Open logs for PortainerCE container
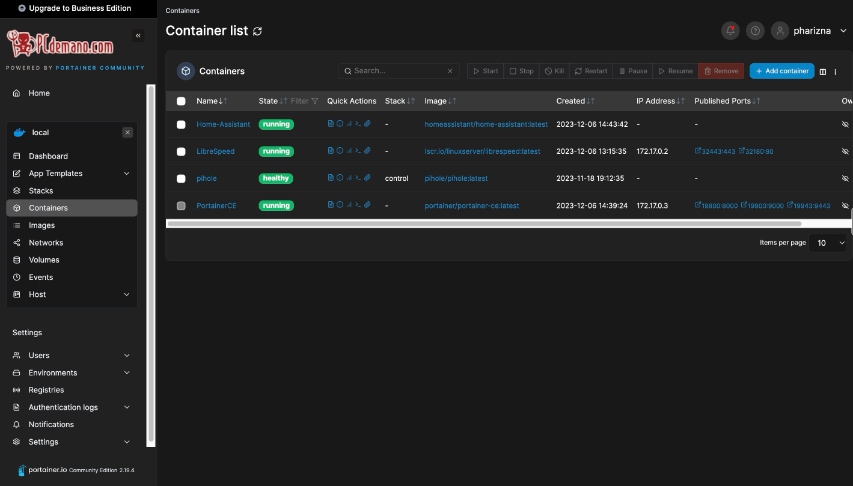Screen dimensions: 853x486 [x=330, y=205]
